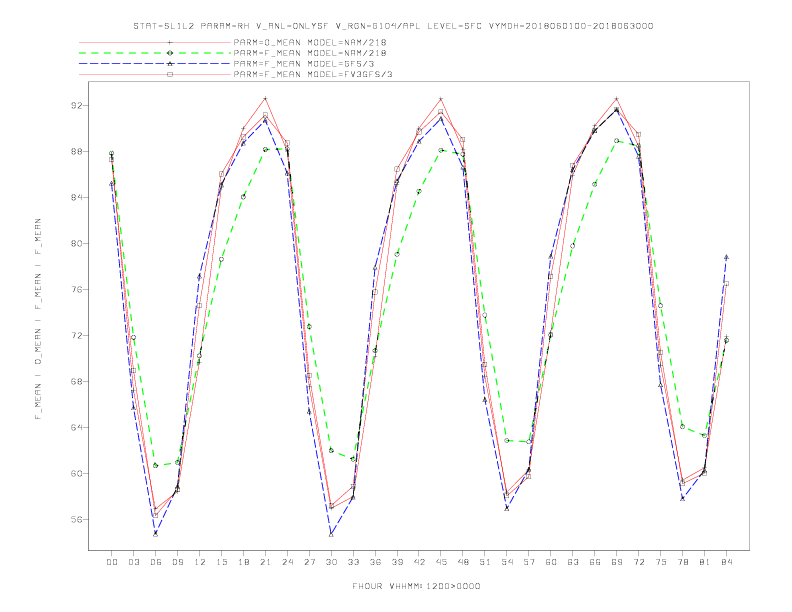This screenshot has width=792, height=612.
Task: Click x-axis forecast hour label 09
Action: [x=177, y=562]
